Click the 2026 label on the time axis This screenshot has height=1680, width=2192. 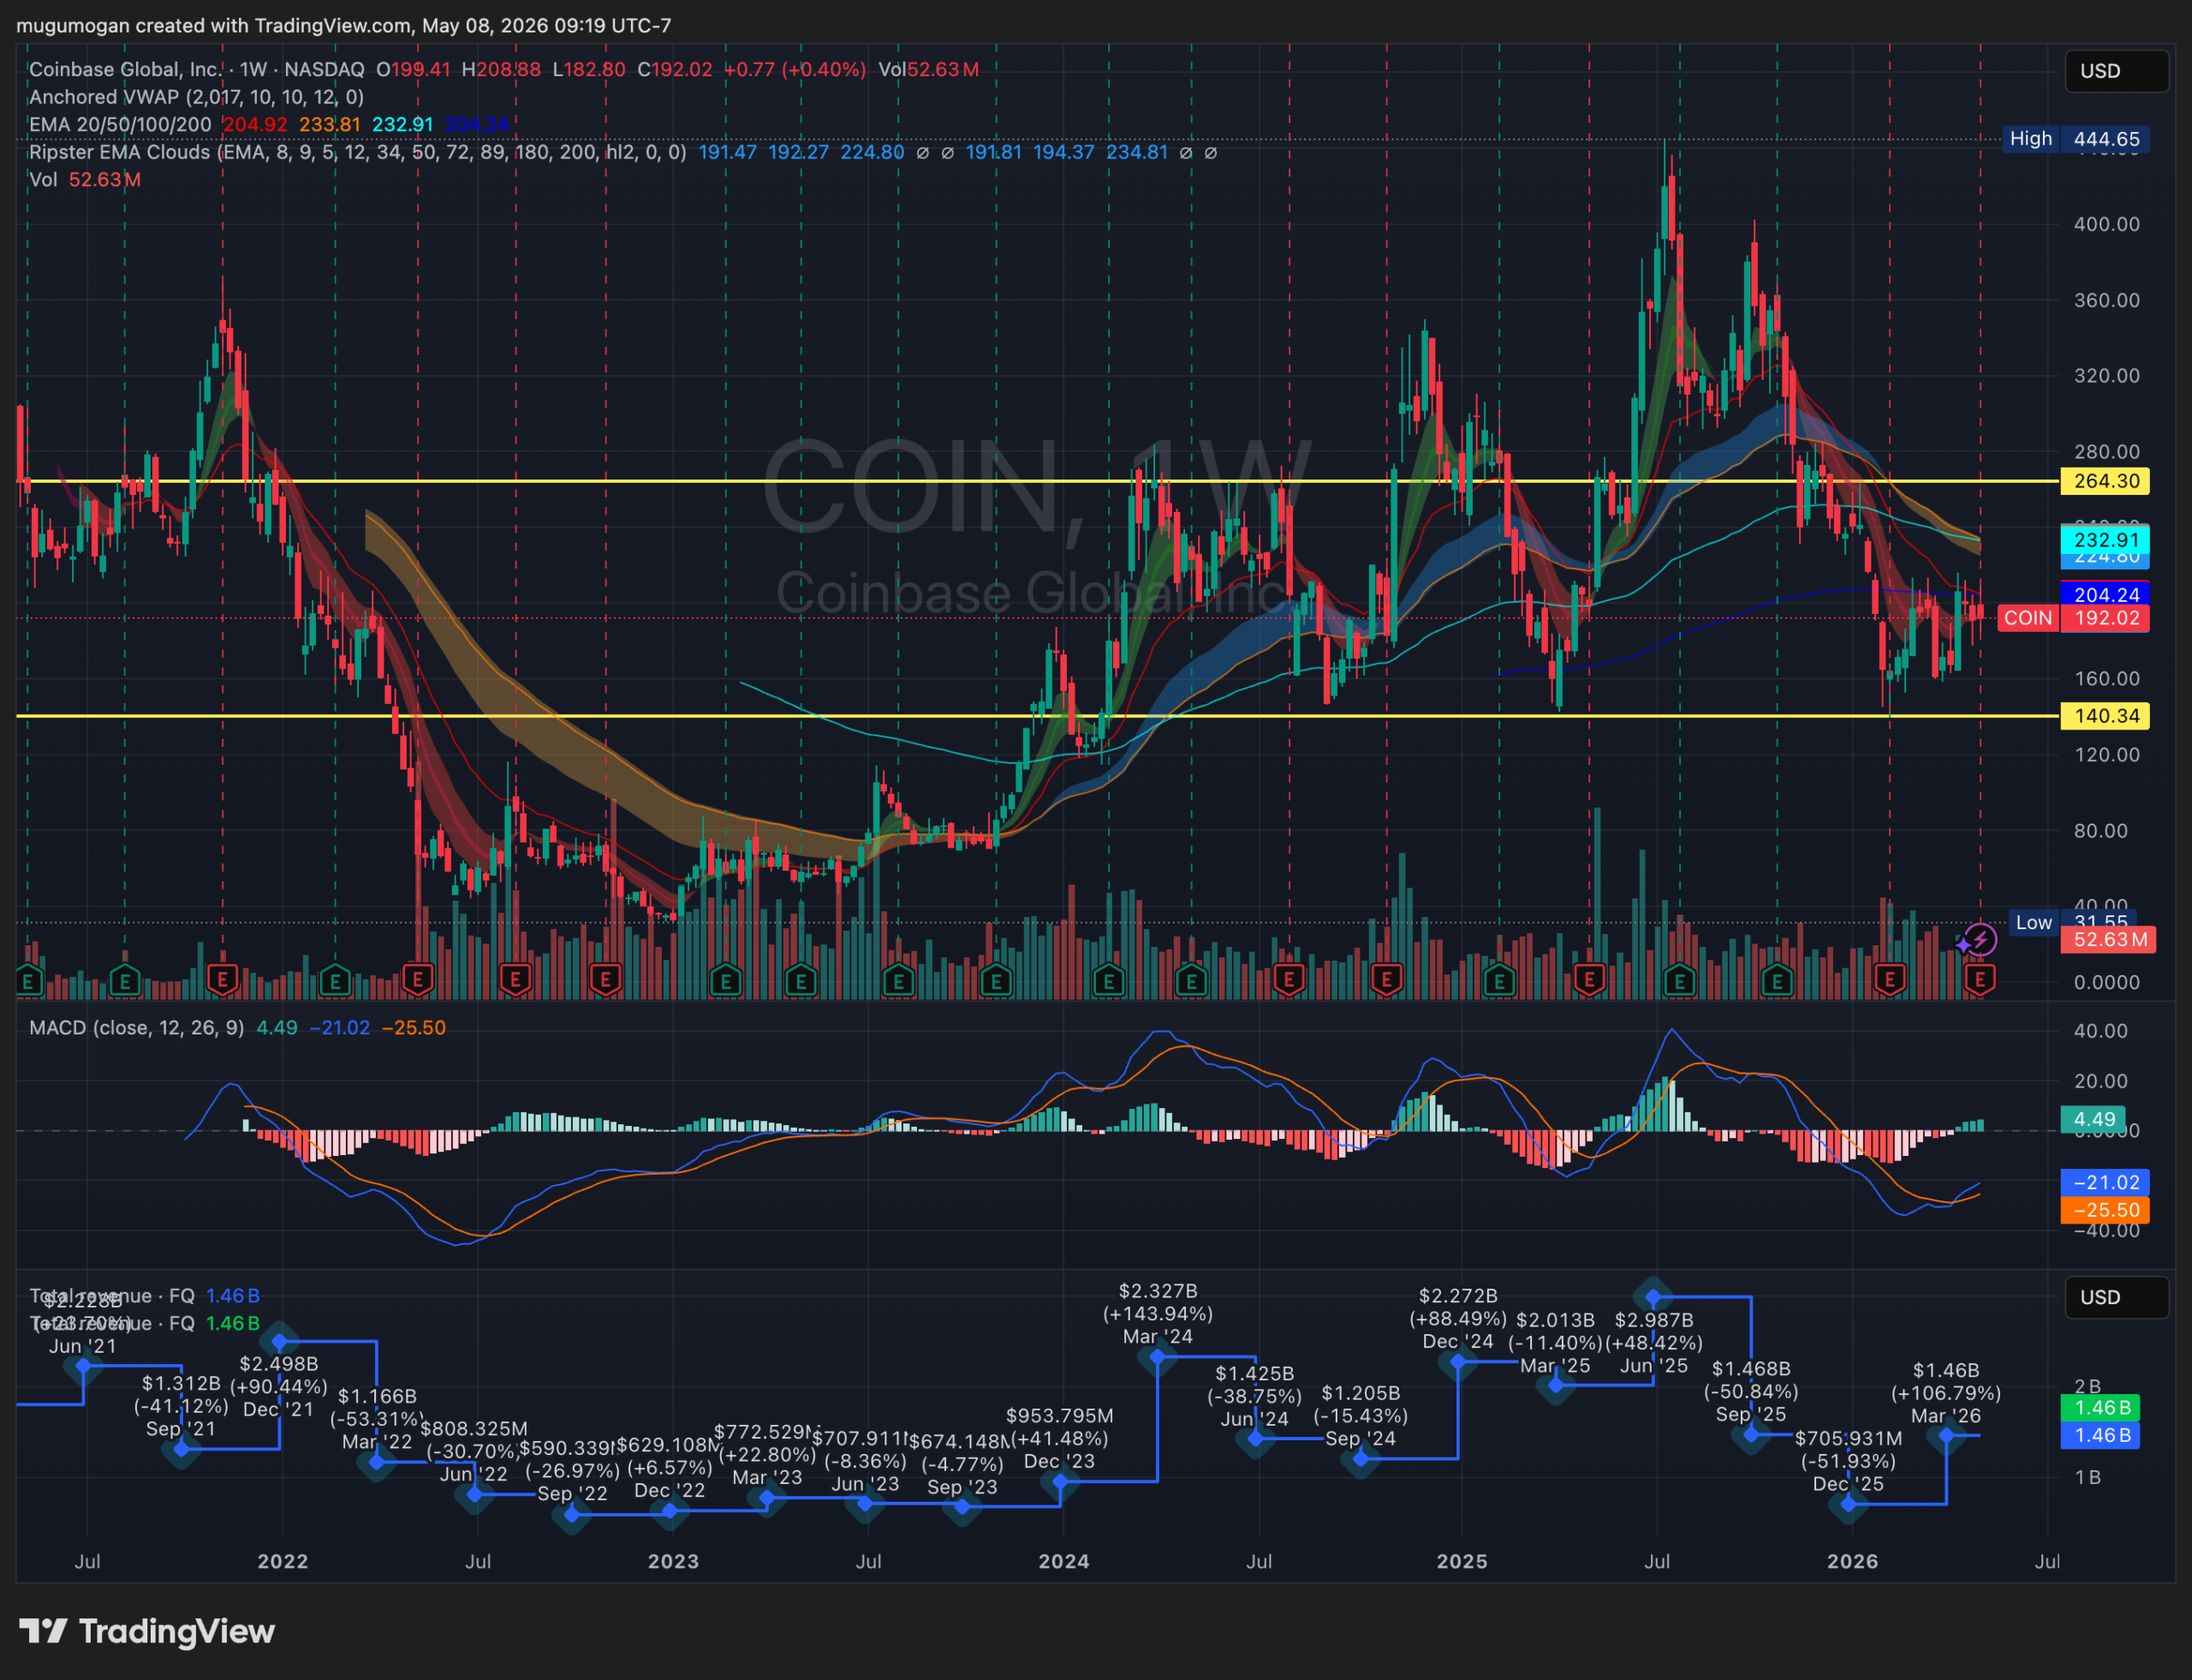pos(1852,1561)
